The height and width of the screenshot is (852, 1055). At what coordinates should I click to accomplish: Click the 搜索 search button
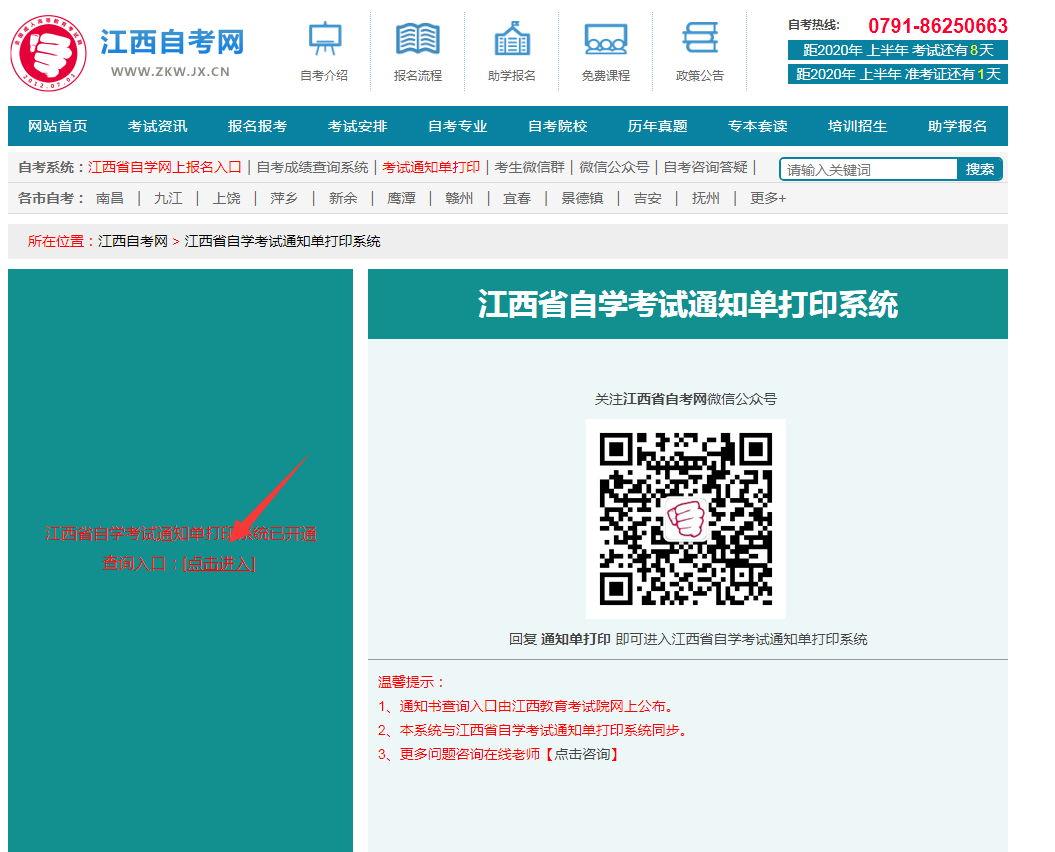click(x=980, y=169)
